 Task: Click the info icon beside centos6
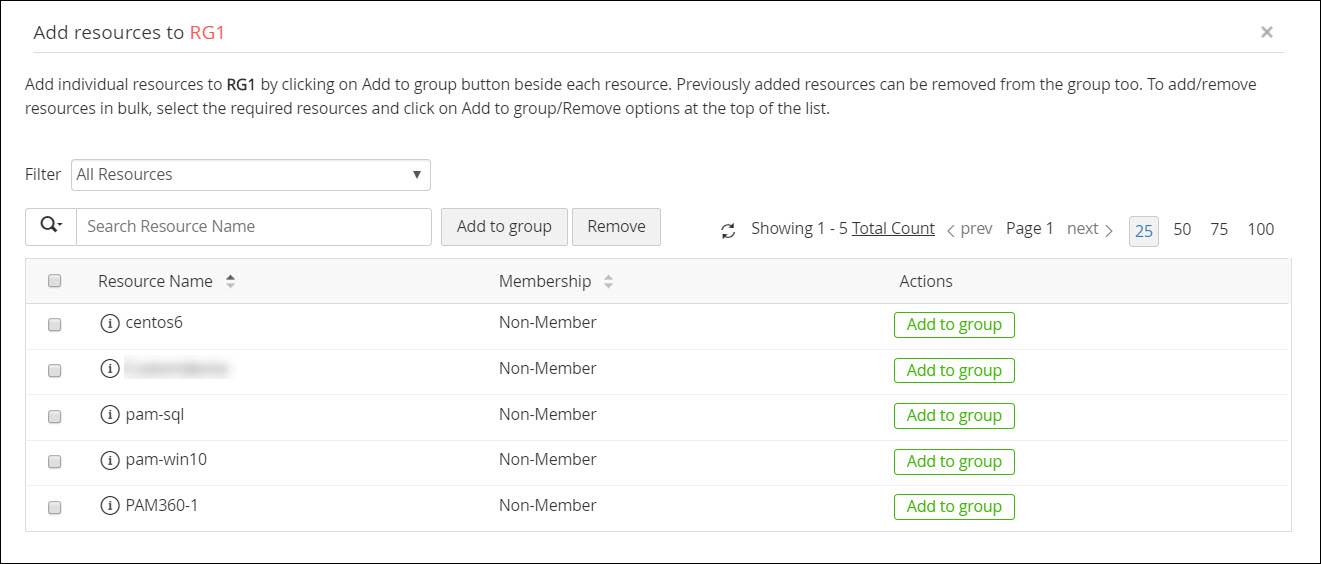[110, 323]
